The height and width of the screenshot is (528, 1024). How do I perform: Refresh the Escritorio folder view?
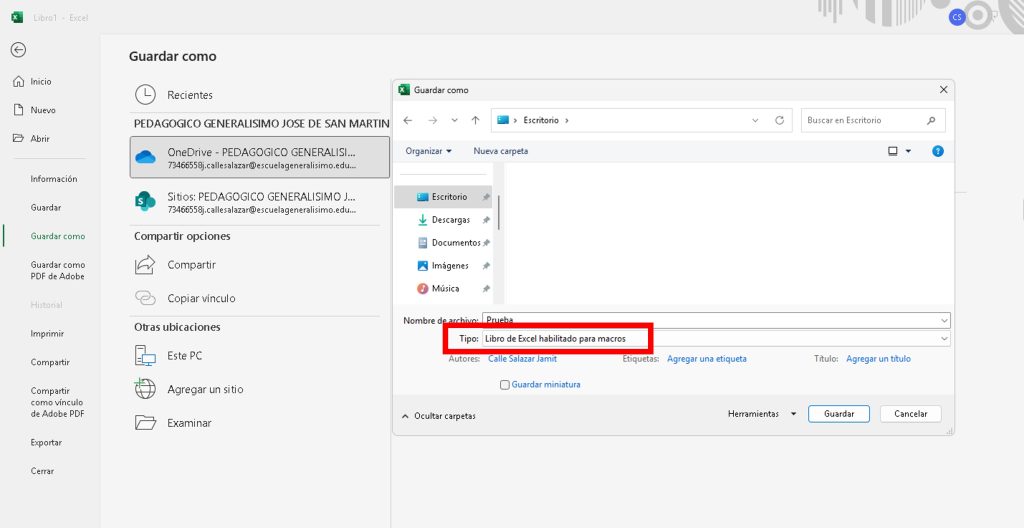(779, 120)
